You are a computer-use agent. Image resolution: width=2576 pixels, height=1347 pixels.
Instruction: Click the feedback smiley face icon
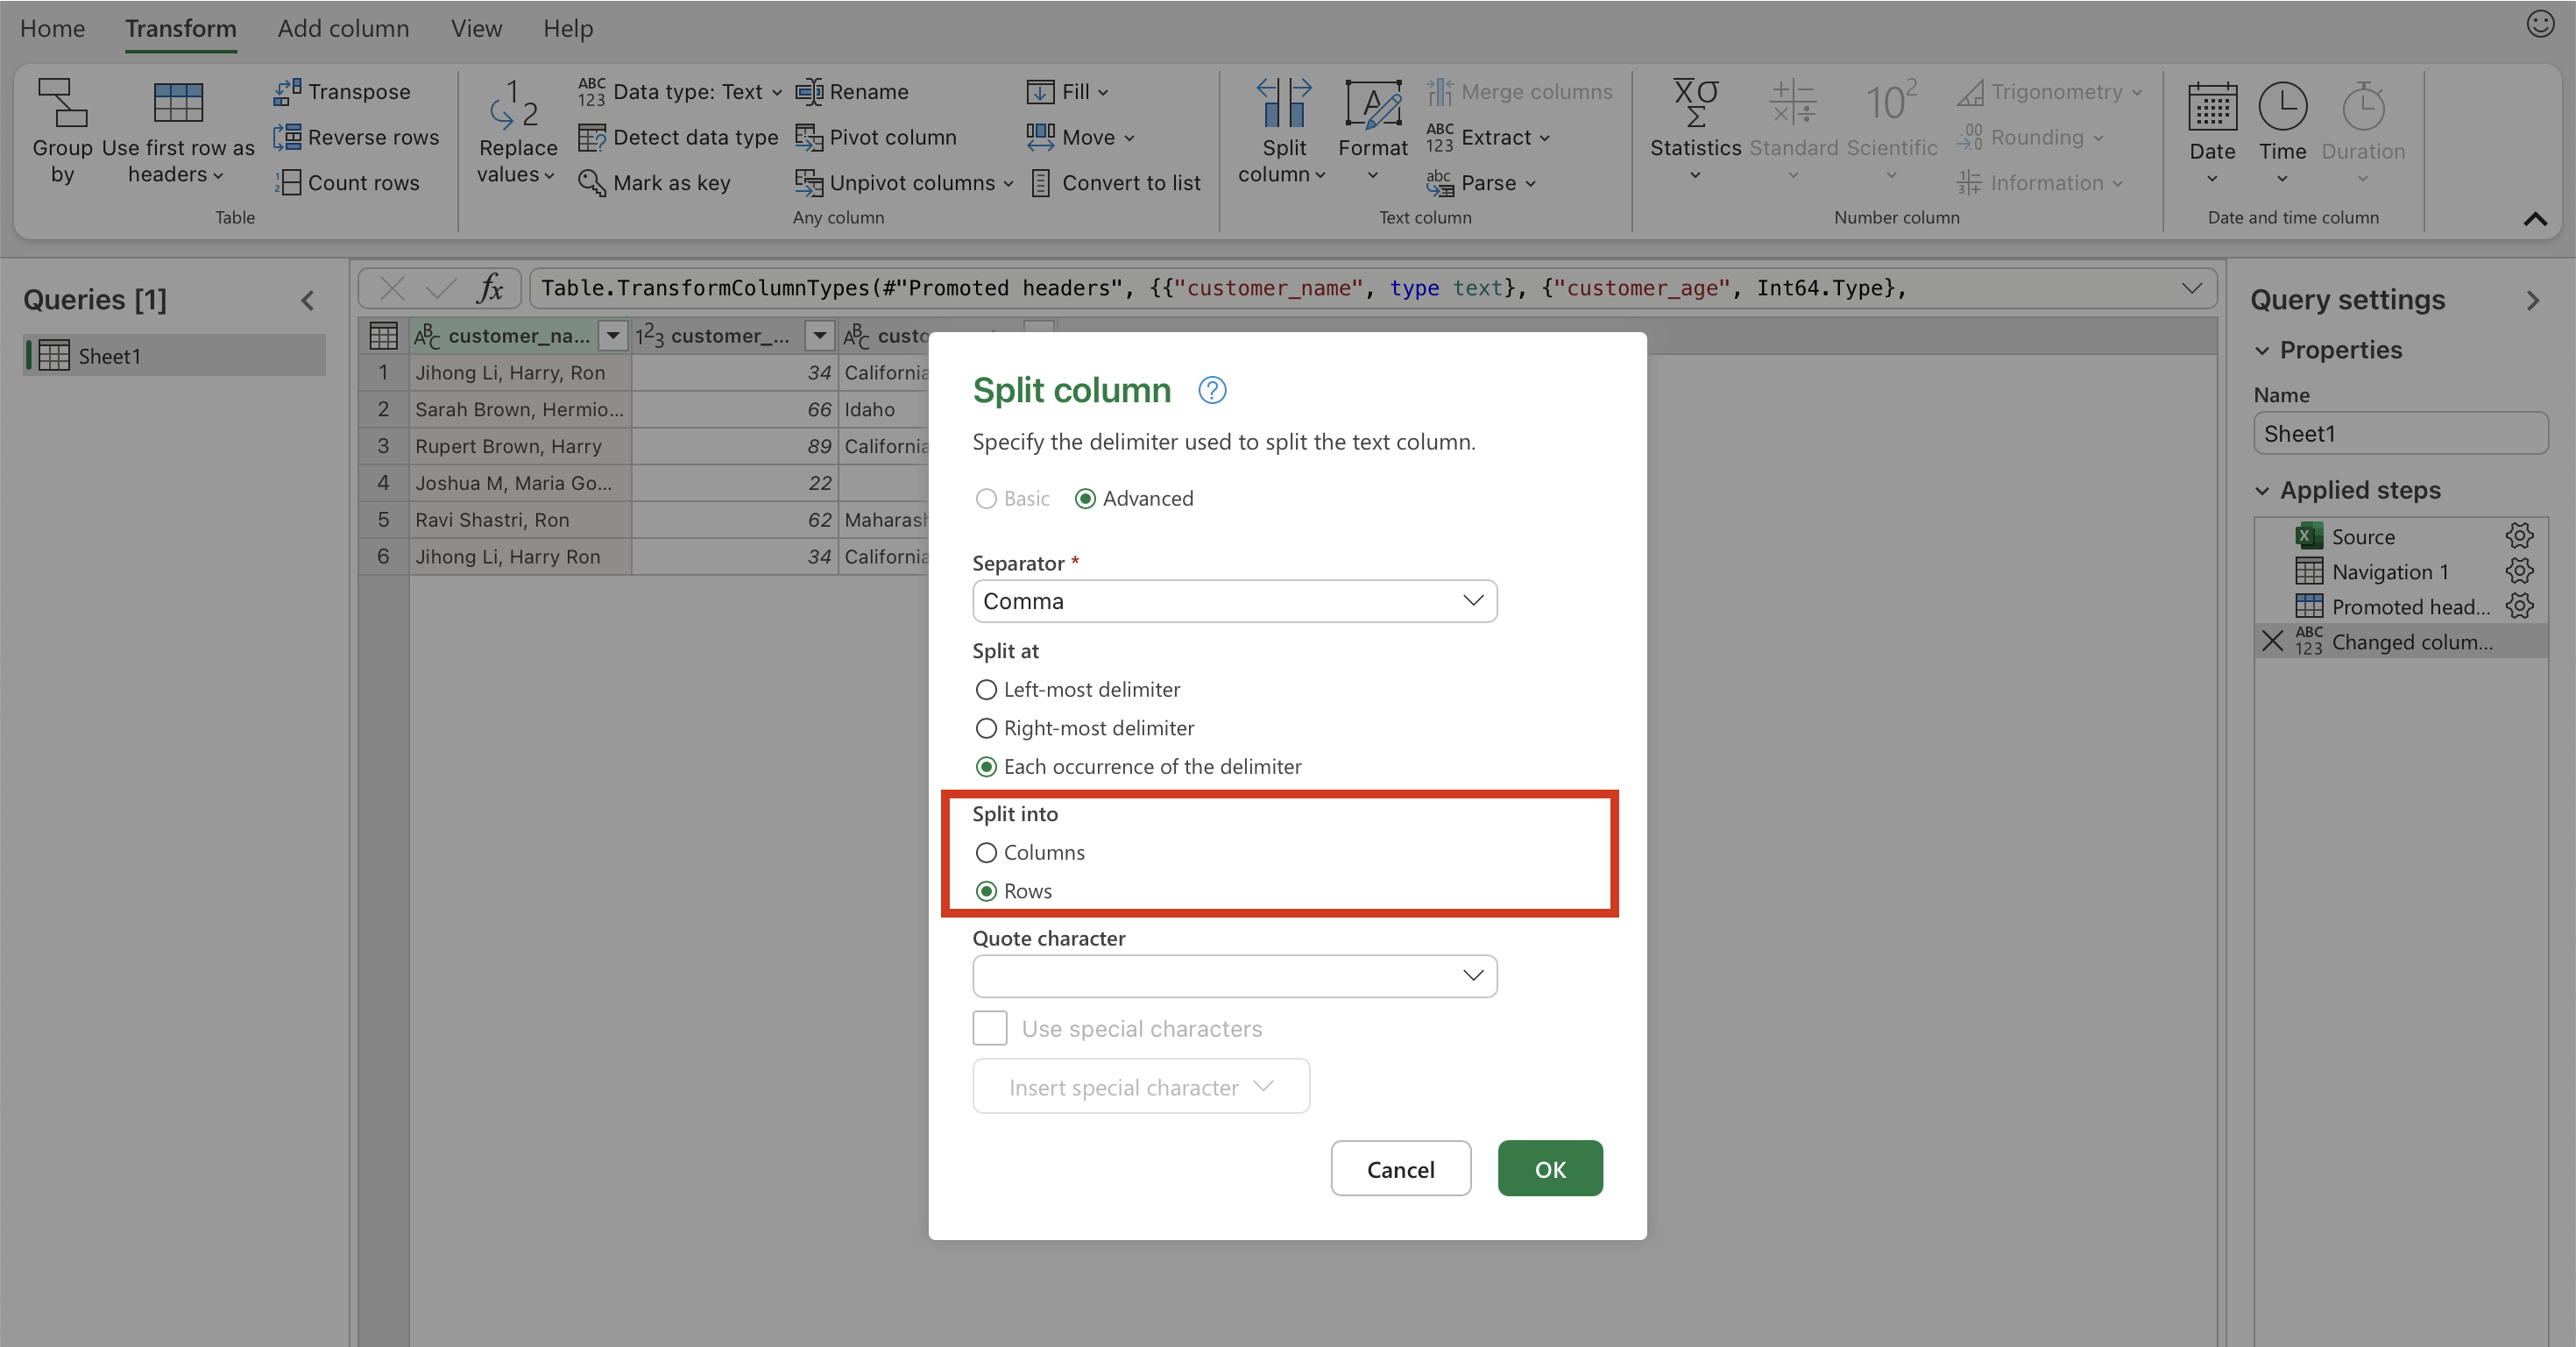click(x=2540, y=24)
